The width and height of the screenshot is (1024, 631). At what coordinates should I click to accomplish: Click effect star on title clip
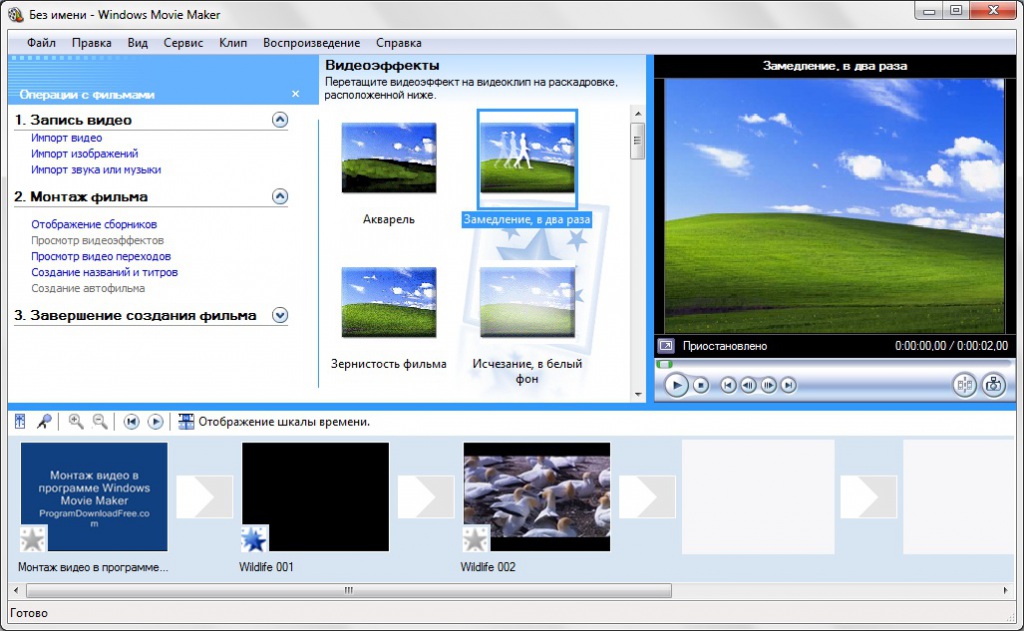33,539
